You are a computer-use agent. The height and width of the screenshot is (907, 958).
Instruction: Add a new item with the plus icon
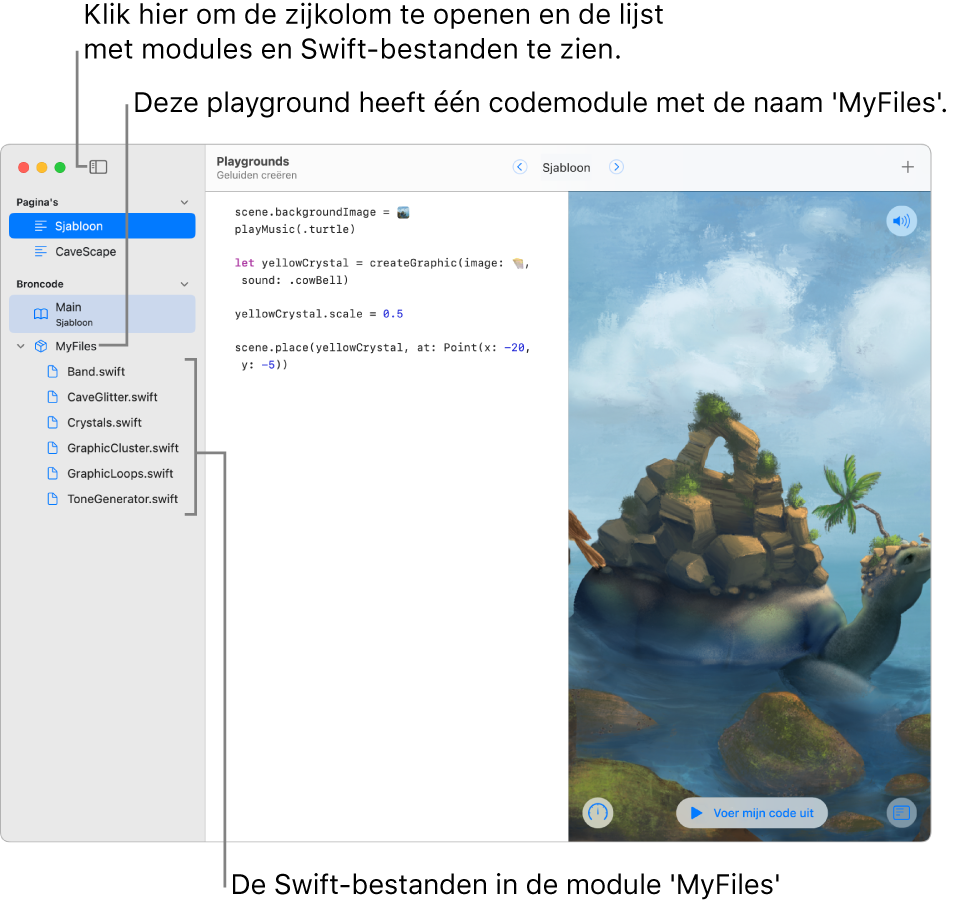tap(908, 167)
